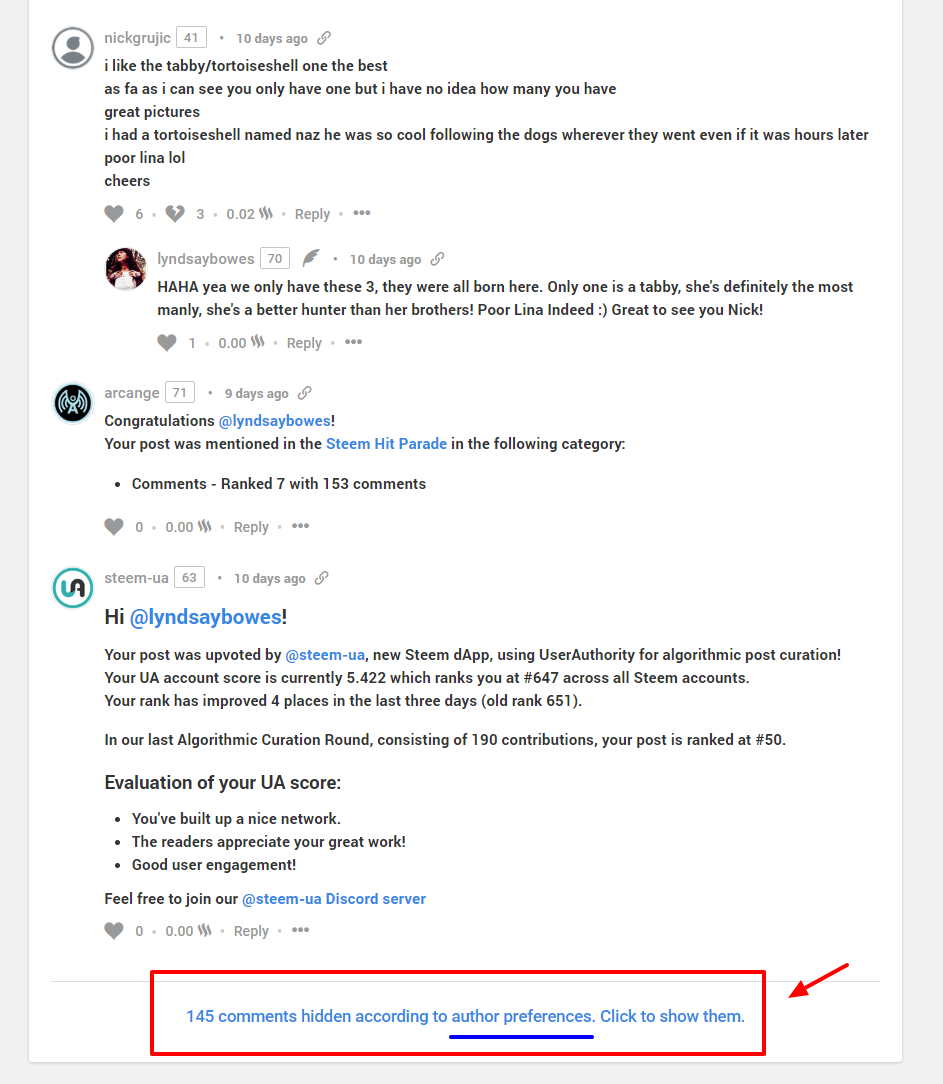Like lyndsaybowes' reply with the heart icon

click(x=167, y=342)
